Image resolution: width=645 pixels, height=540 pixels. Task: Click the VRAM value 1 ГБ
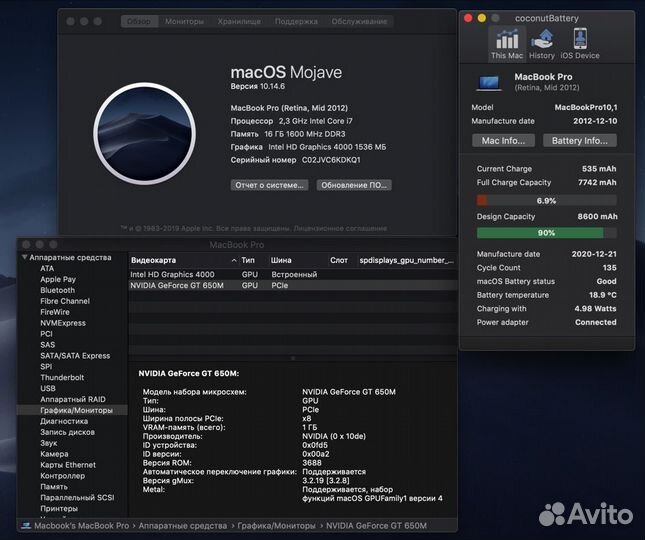click(x=309, y=427)
